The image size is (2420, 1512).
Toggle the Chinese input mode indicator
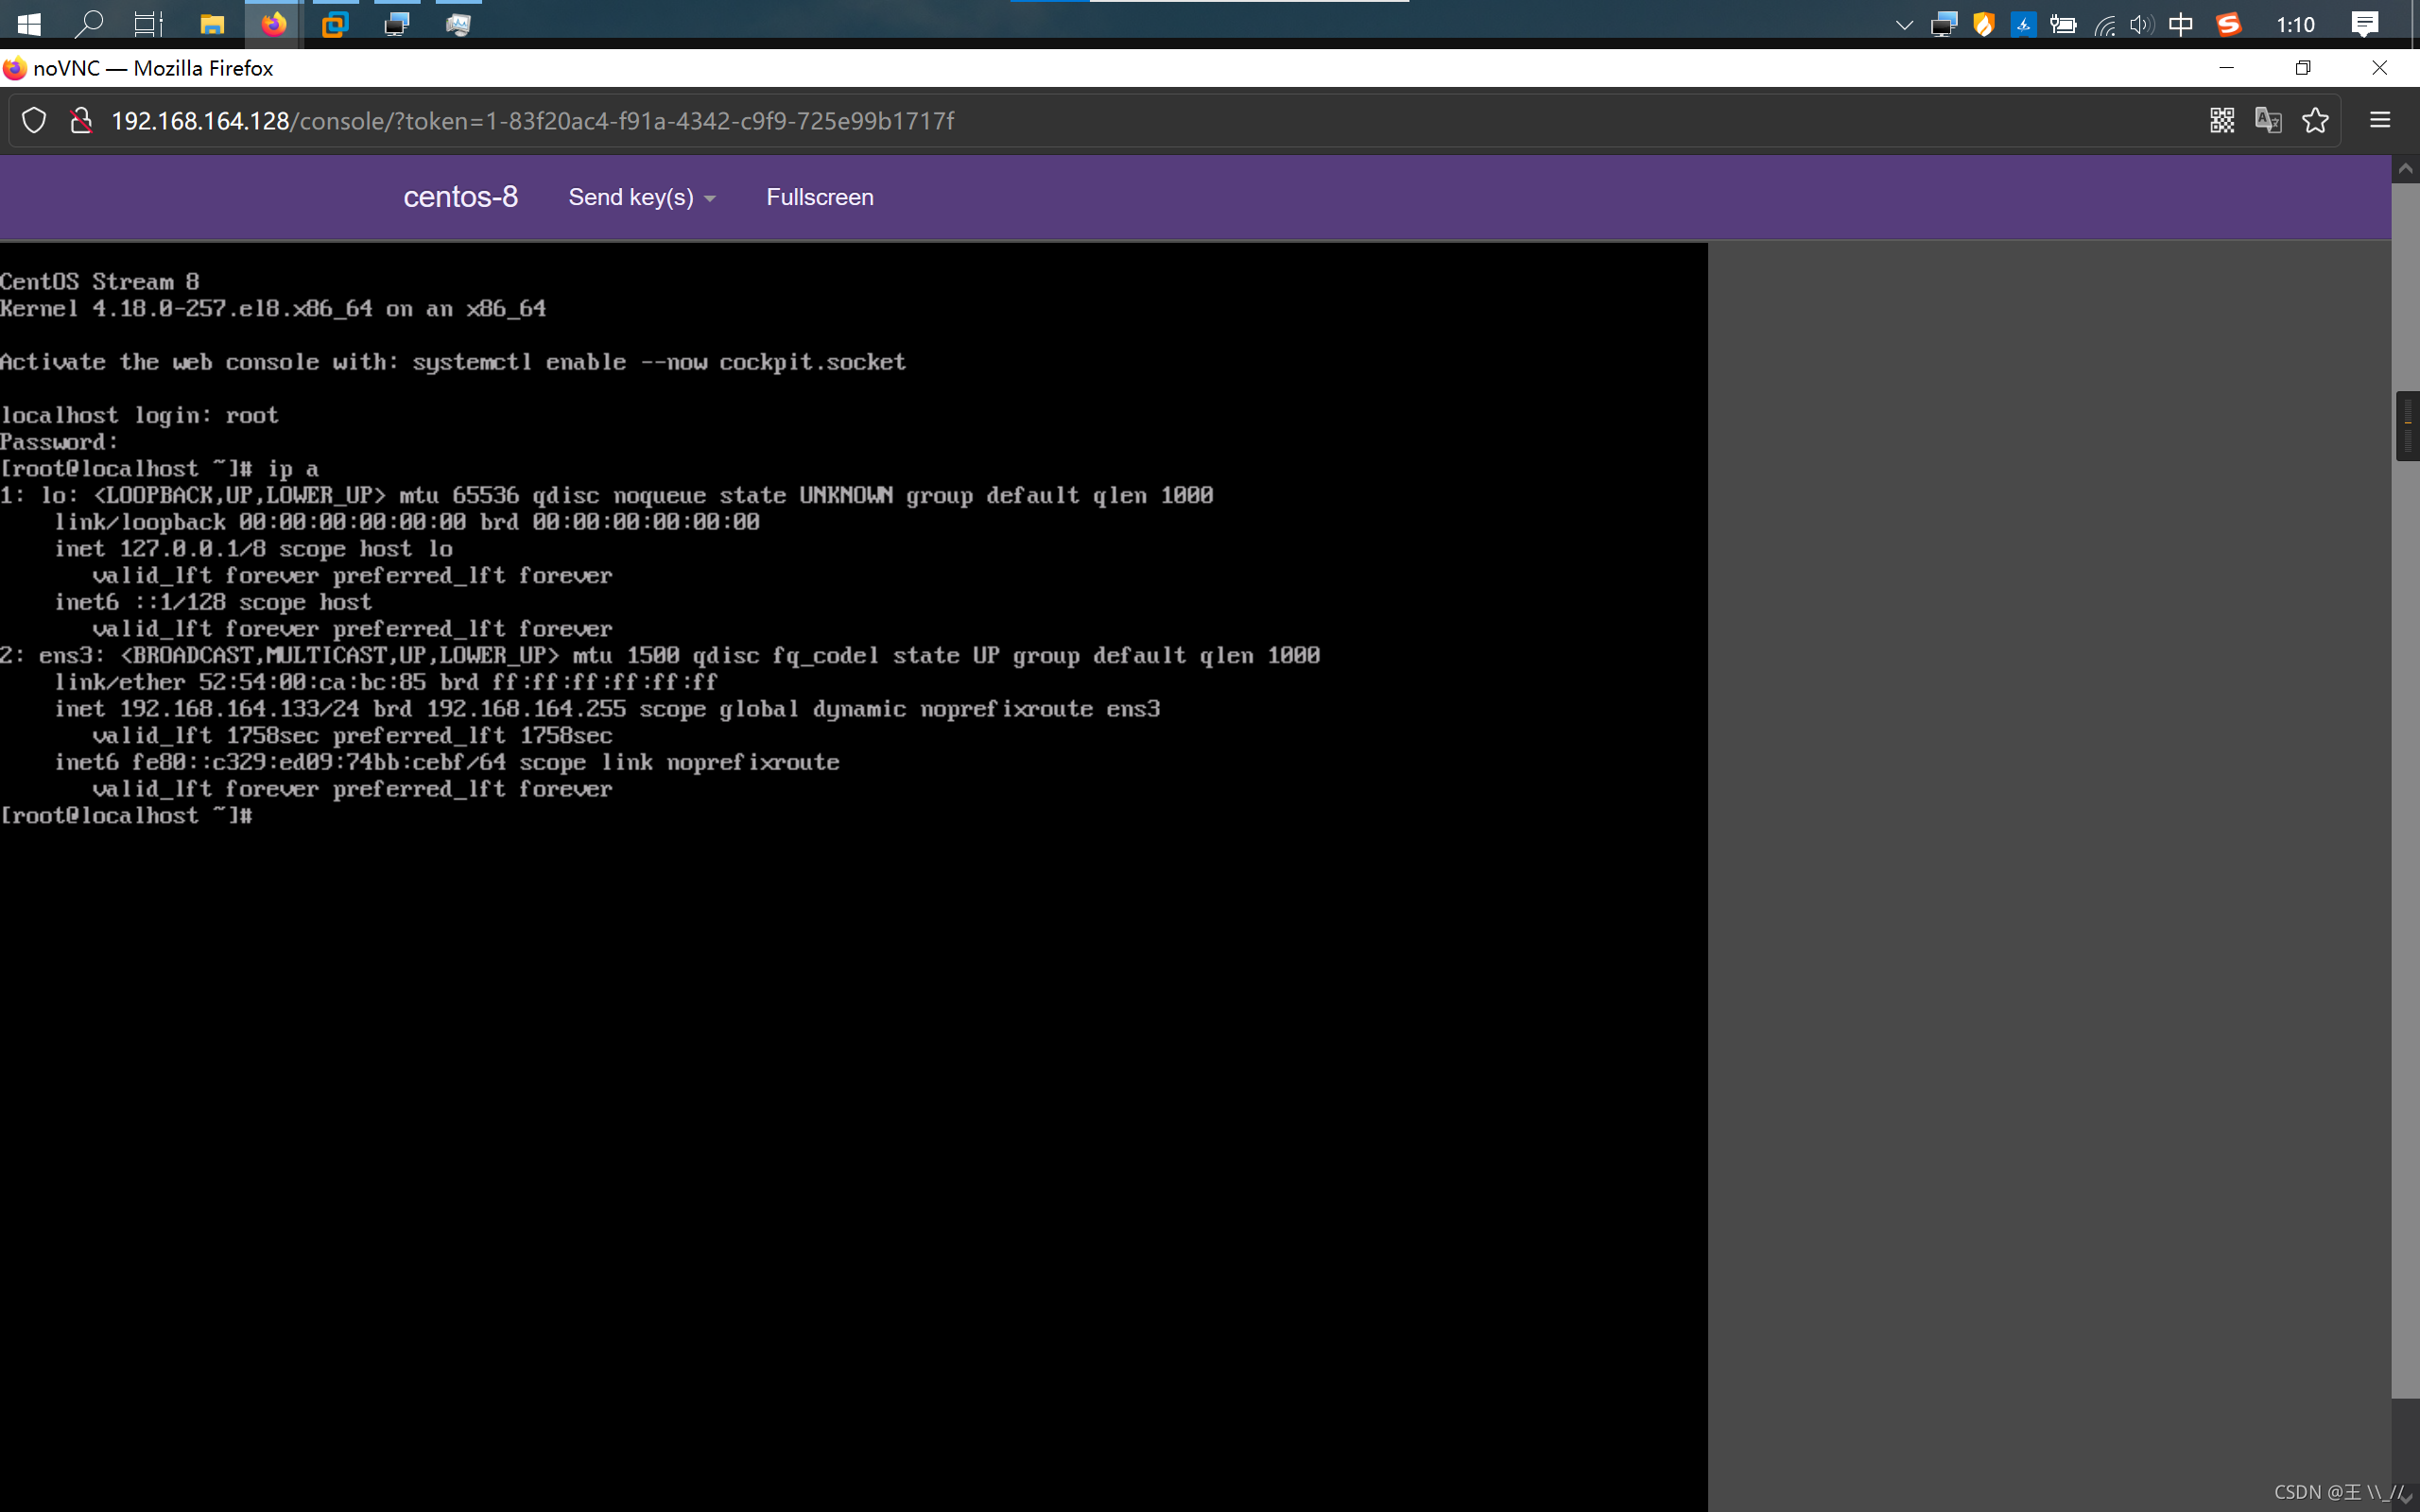(x=2181, y=24)
